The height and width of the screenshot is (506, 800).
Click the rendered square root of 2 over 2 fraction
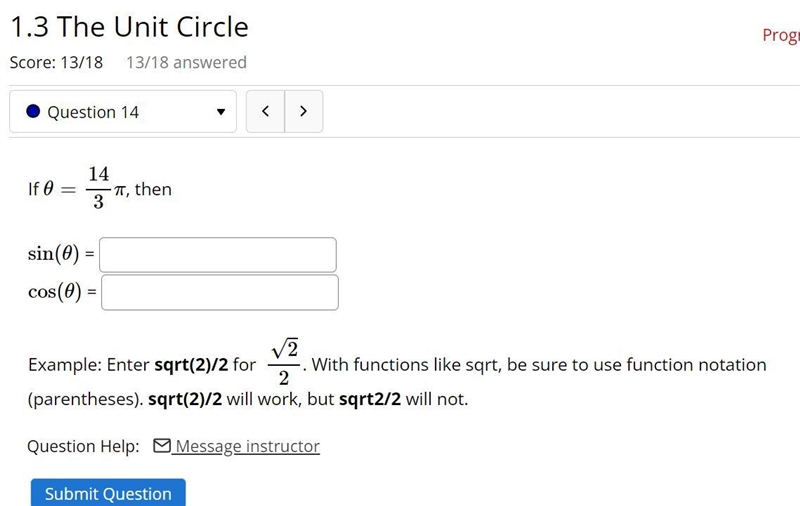285,362
